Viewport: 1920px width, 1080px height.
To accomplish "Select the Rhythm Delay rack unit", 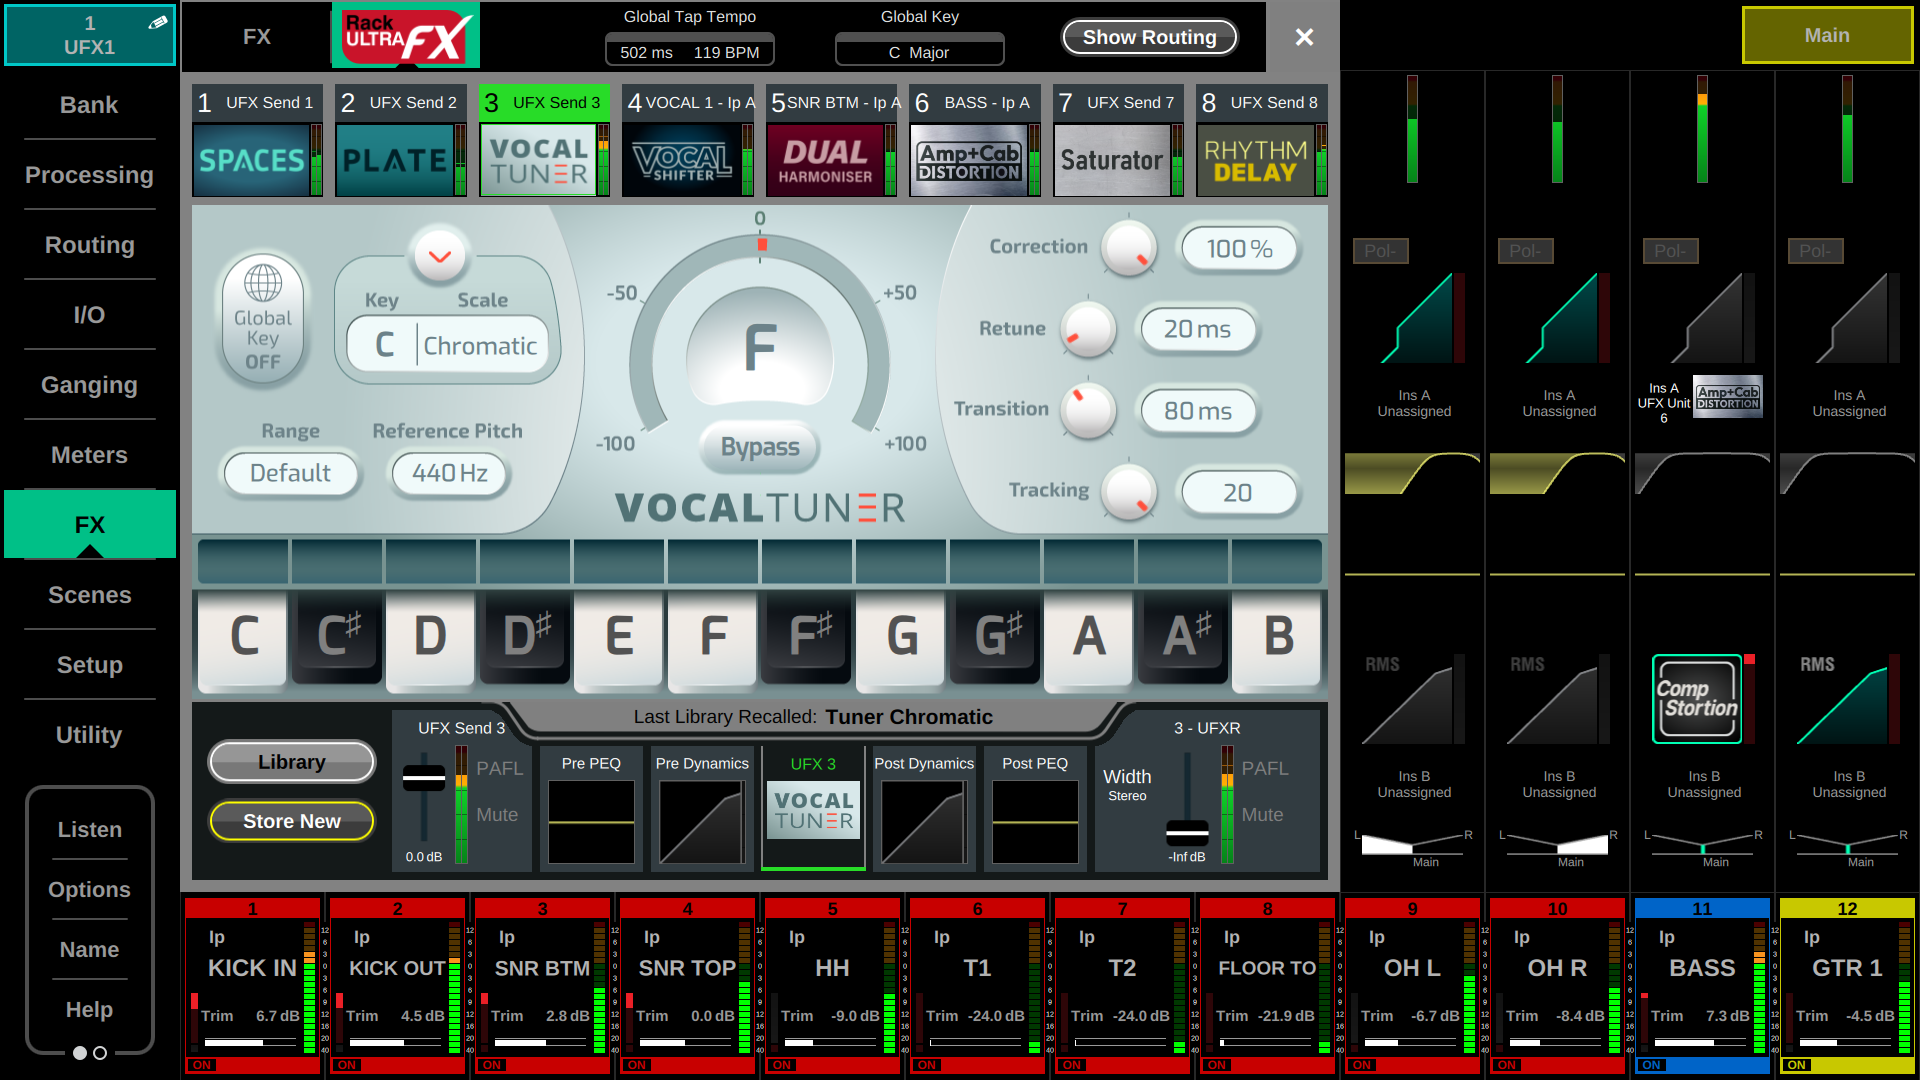I will tap(1255, 160).
